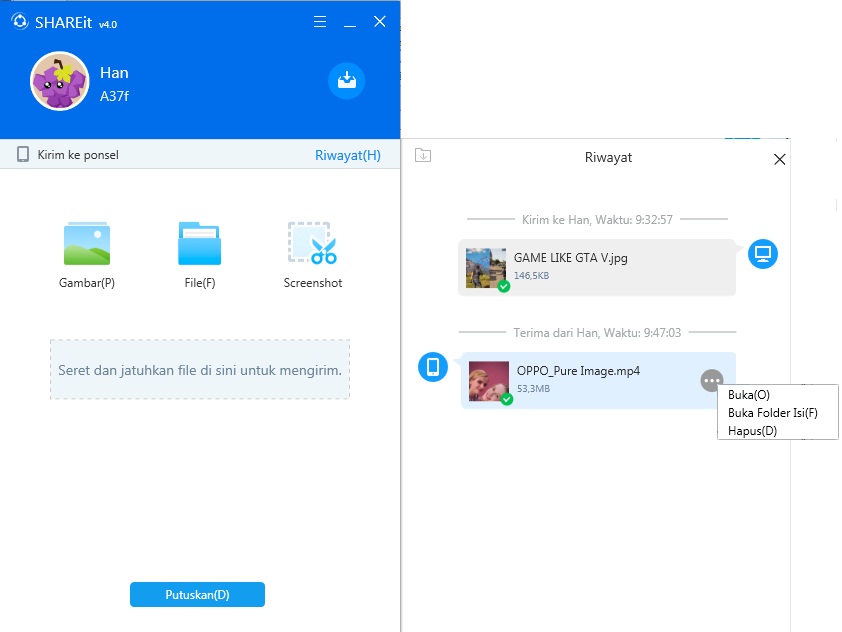Click the 146,5KB file size text
Screen dimensions: 842x632
click(x=531, y=275)
